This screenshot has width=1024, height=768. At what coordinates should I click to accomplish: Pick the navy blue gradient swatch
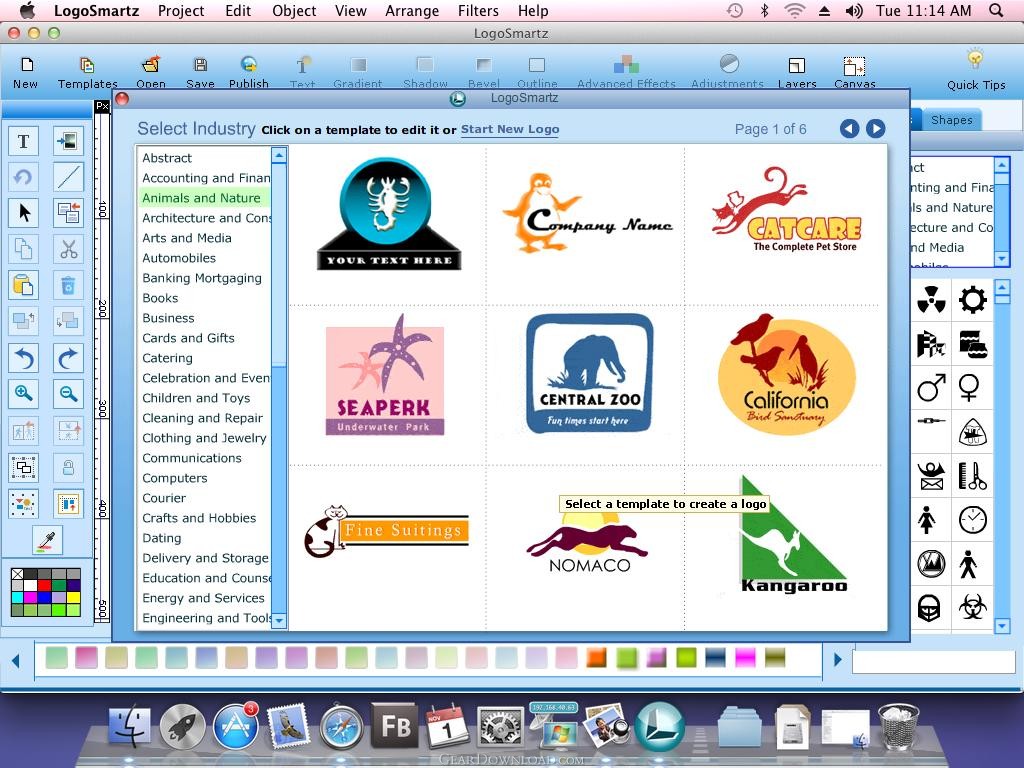coord(715,658)
